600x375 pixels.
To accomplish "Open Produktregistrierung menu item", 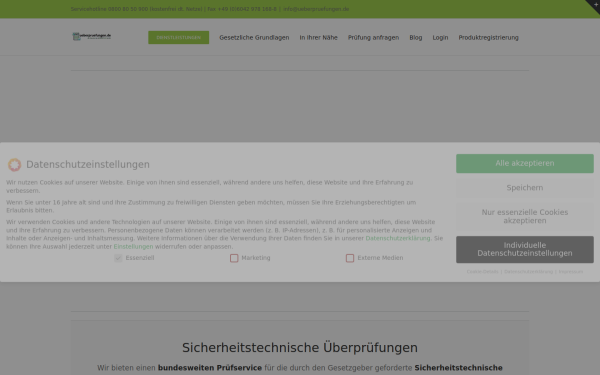I will 489,38.
